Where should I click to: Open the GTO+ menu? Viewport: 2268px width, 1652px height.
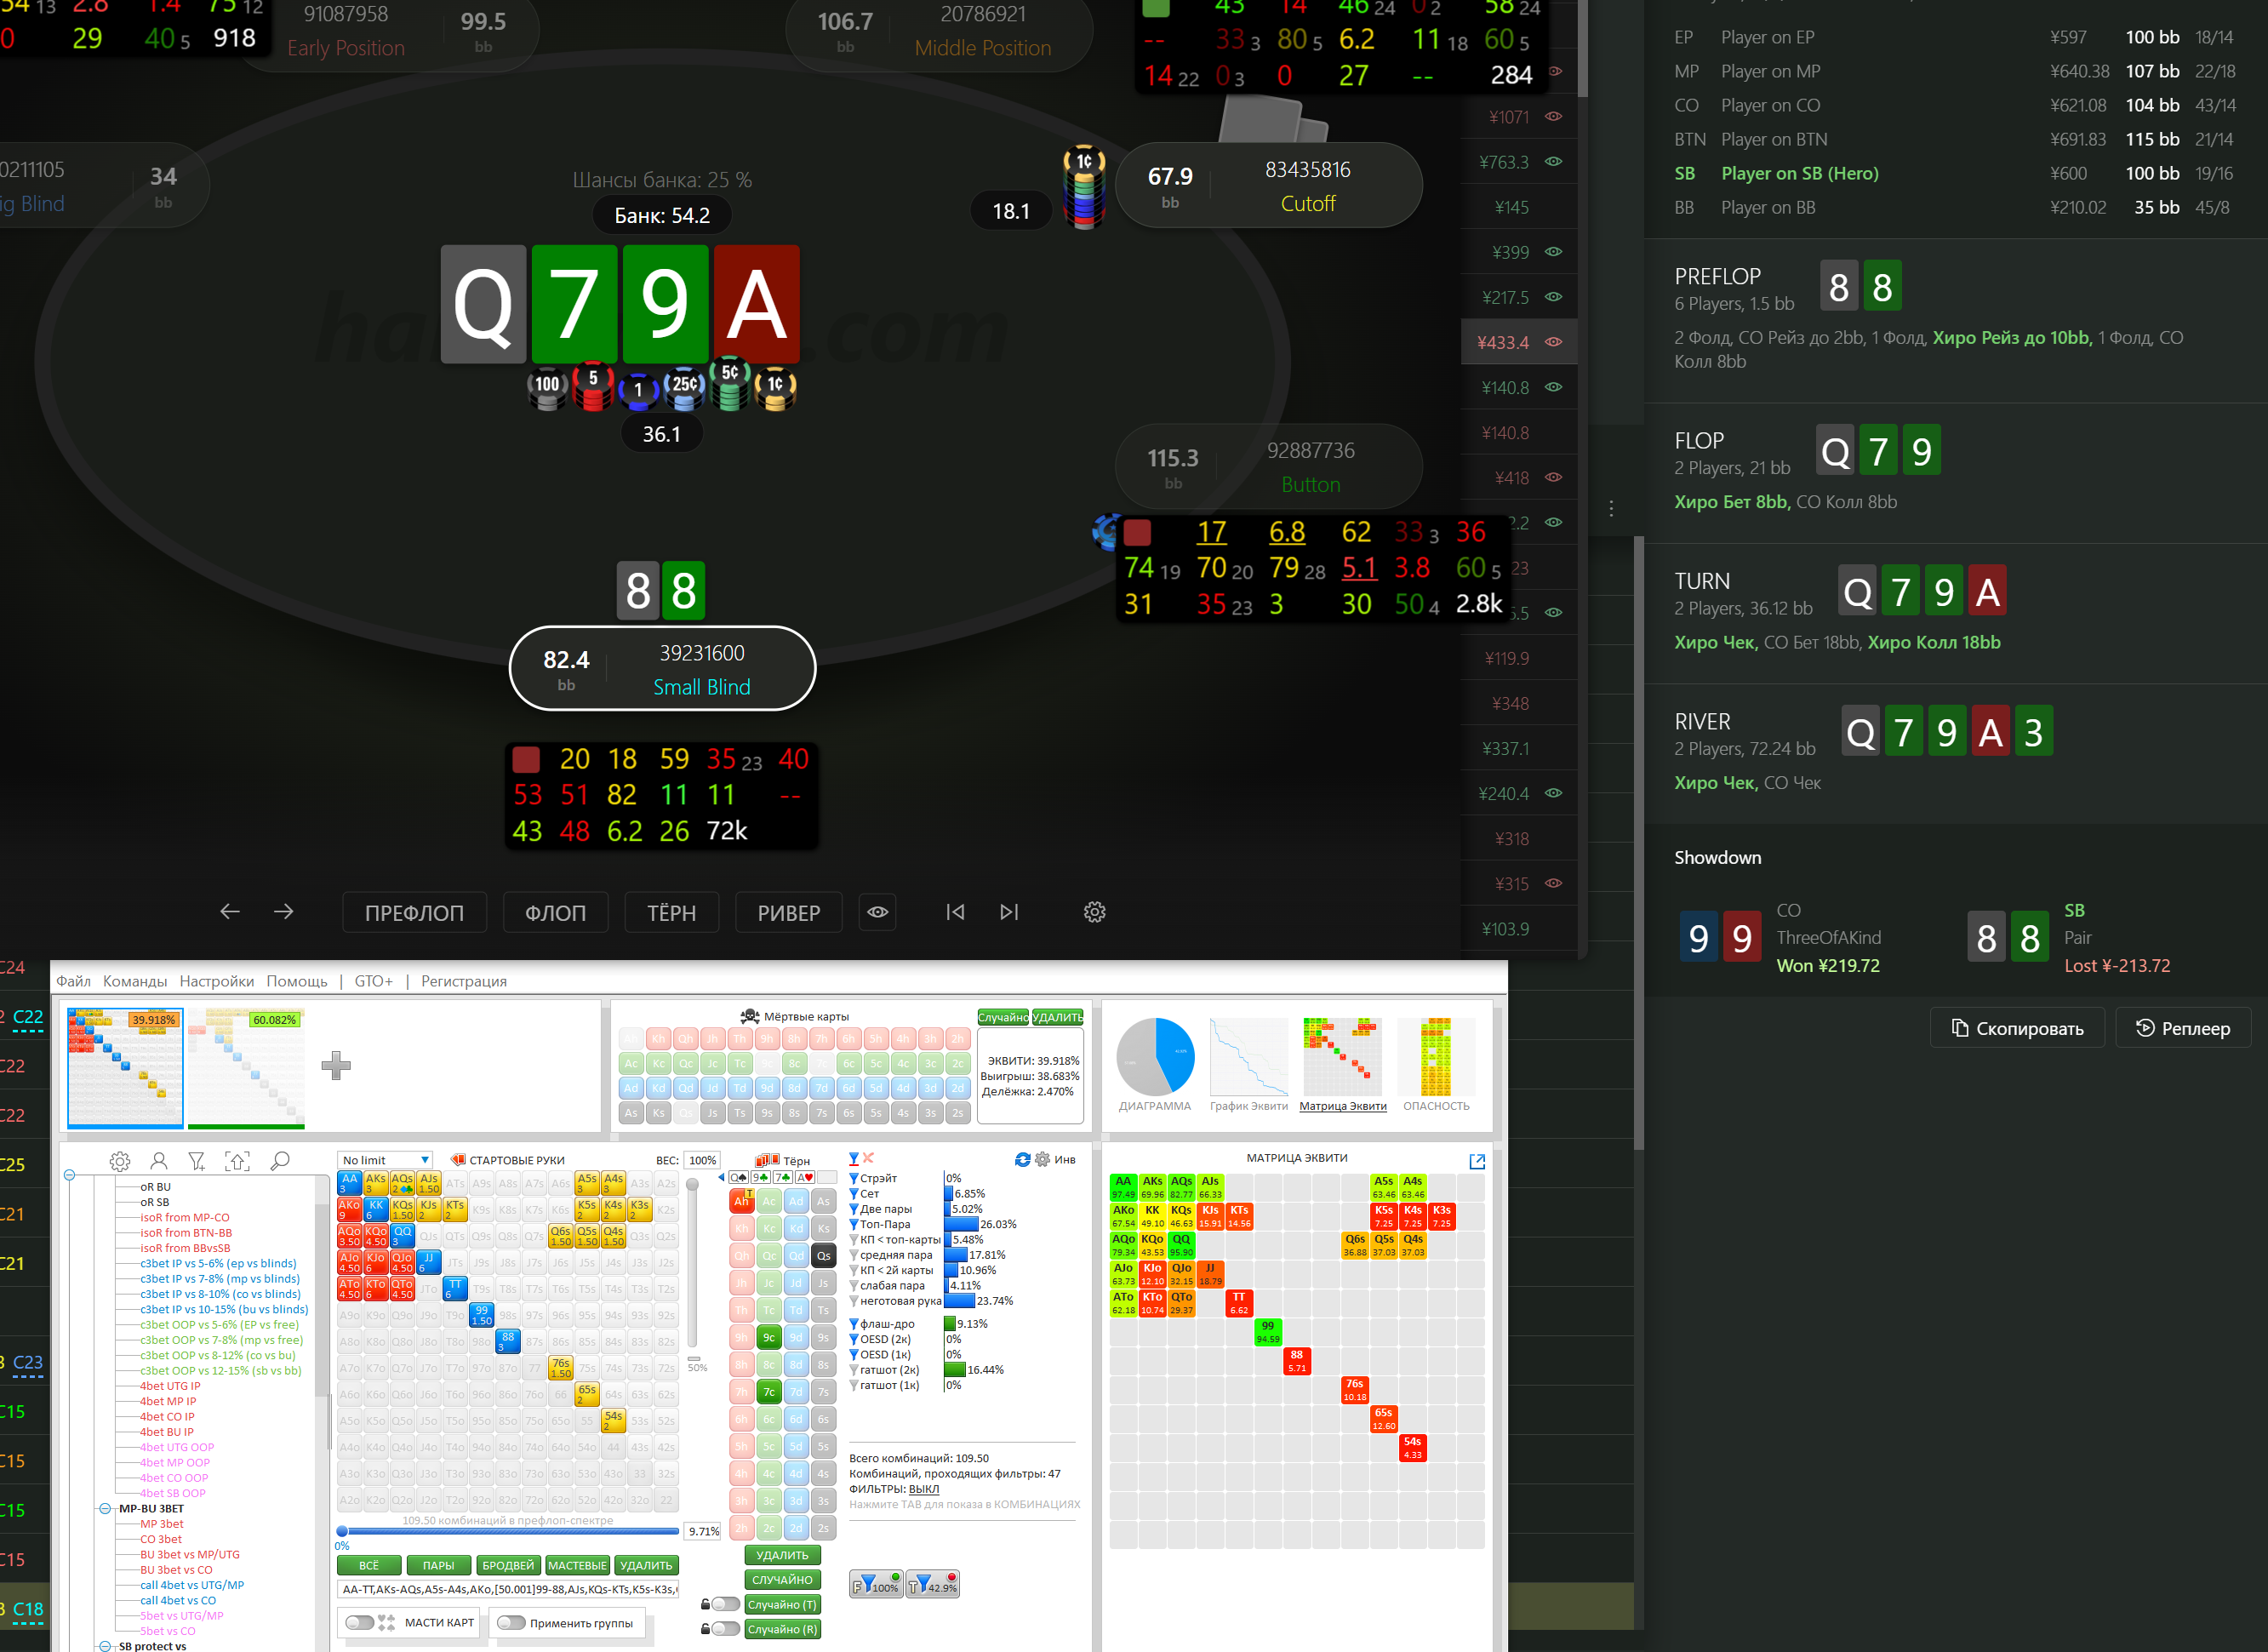[374, 981]
